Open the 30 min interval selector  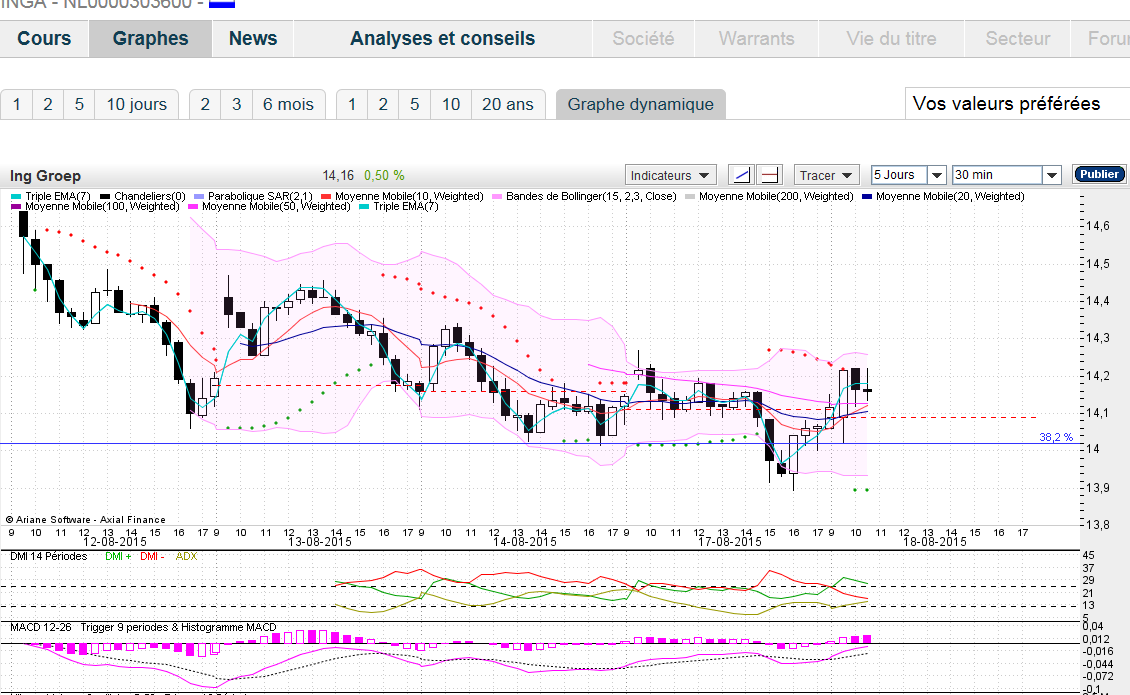click(1007, 175)
